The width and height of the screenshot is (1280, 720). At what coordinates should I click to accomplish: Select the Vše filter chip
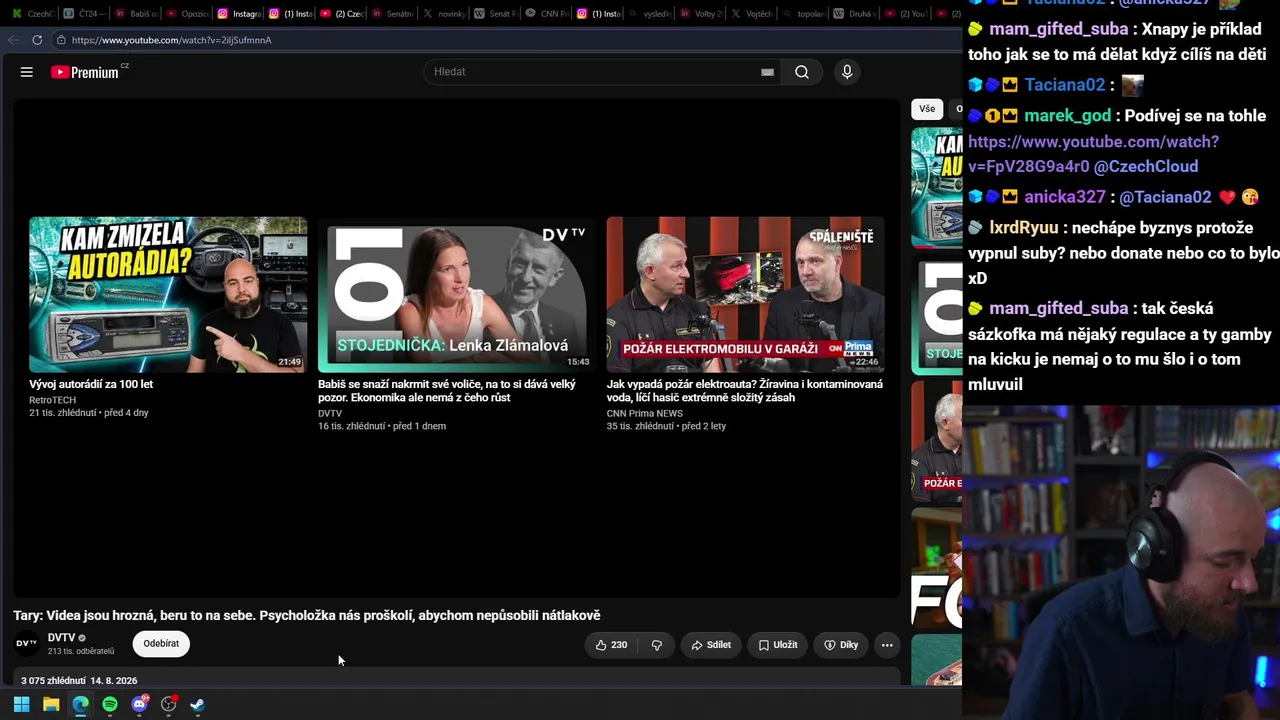point(927,109)
